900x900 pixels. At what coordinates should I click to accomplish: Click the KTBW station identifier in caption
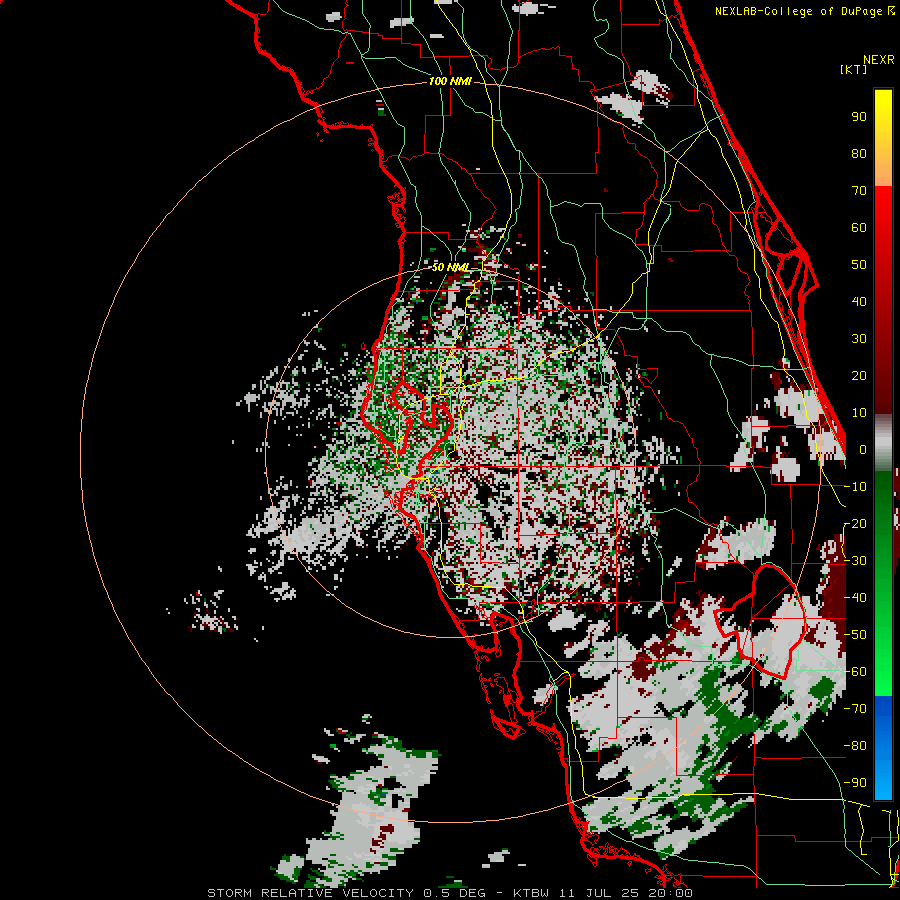click(531, 893)
